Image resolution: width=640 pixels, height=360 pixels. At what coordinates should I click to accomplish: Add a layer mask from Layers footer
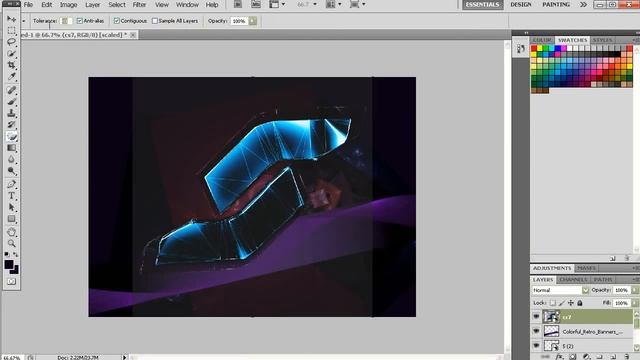pyautogui.click(x=573, y=357)
